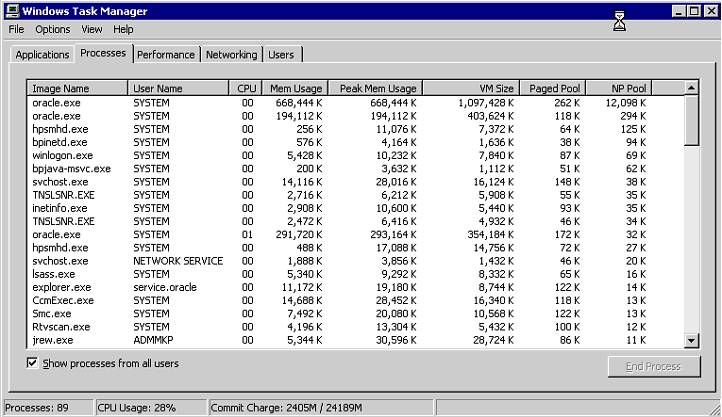Screen dimensions: 722x417
Task: Click the service.oracle user name cell
Action: (165, 287)
